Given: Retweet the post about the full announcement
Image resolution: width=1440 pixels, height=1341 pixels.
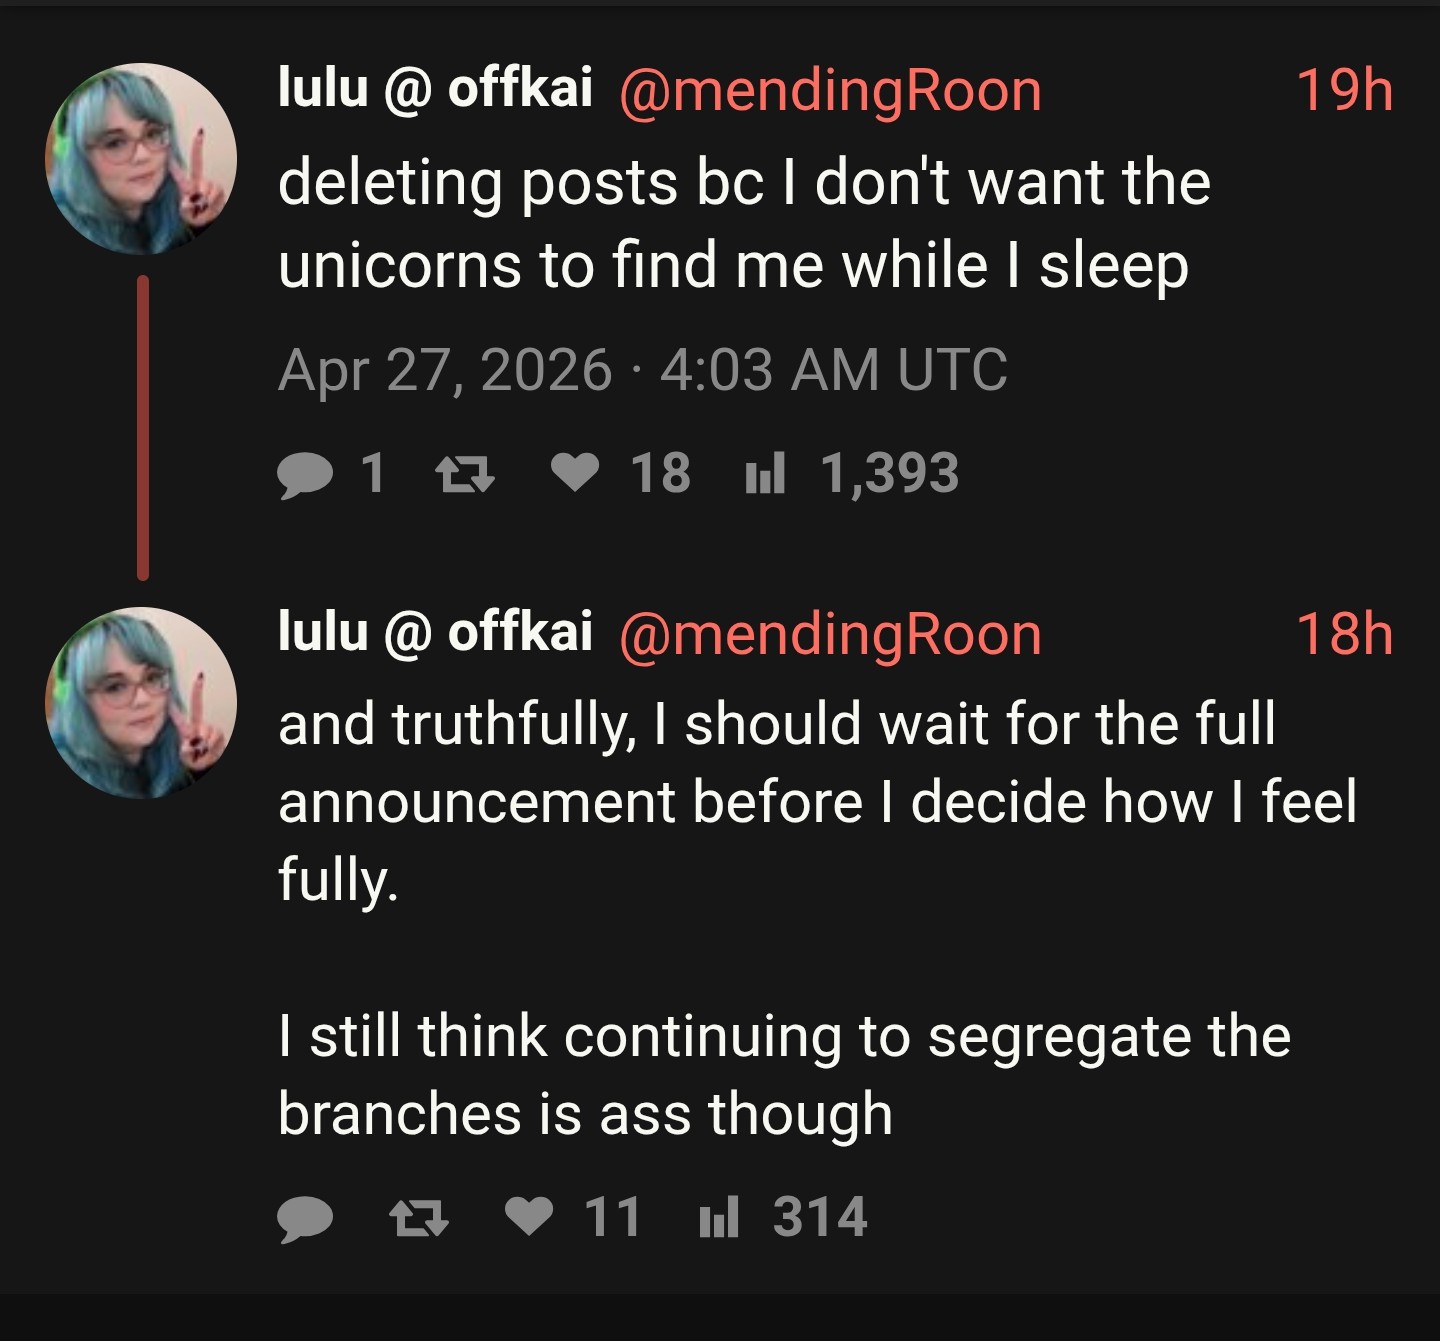Looking at the screenshot, I should 418,1217.
